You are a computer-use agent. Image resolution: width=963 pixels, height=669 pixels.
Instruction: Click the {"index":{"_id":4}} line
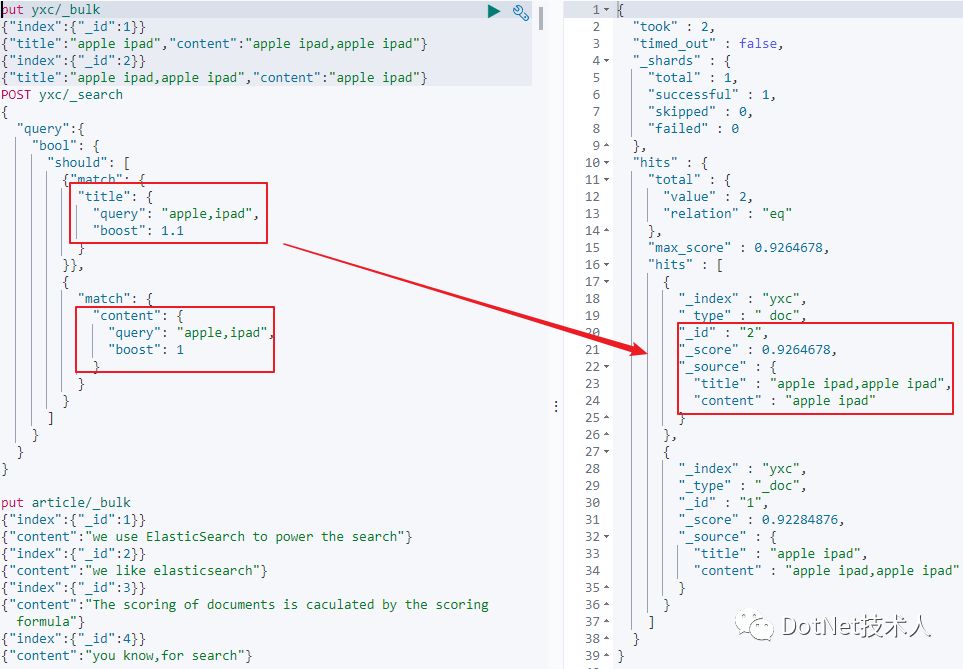tap(73, 639)
